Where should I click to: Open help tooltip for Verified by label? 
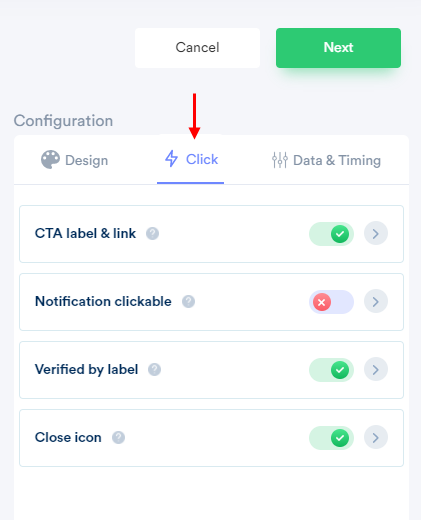click(x=154, y=369)
